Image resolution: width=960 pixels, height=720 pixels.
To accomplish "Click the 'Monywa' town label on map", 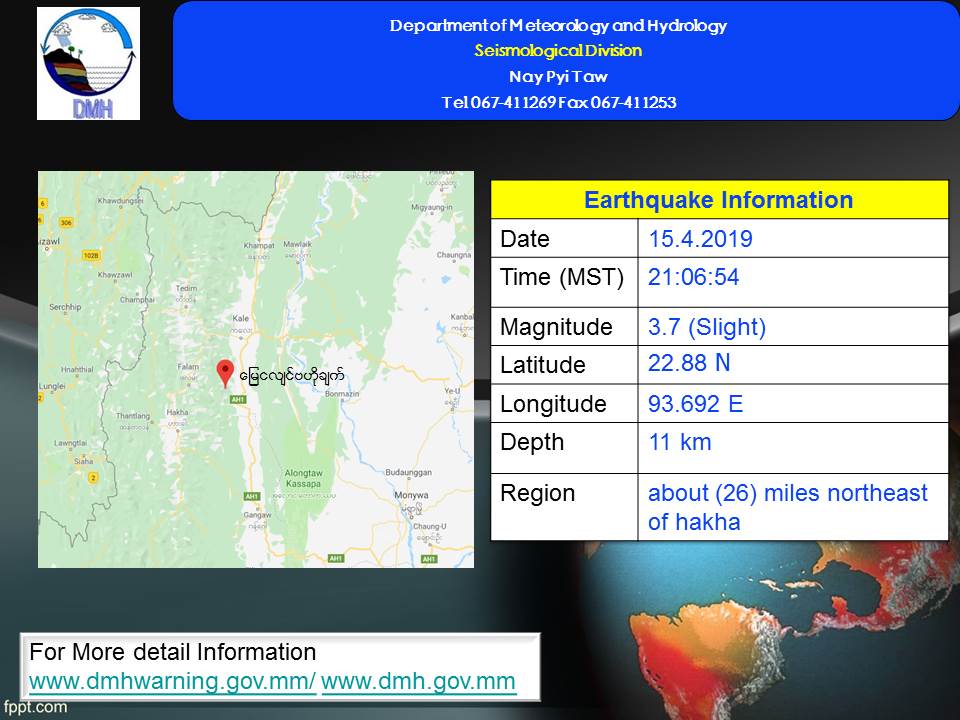I will [411, 495].
